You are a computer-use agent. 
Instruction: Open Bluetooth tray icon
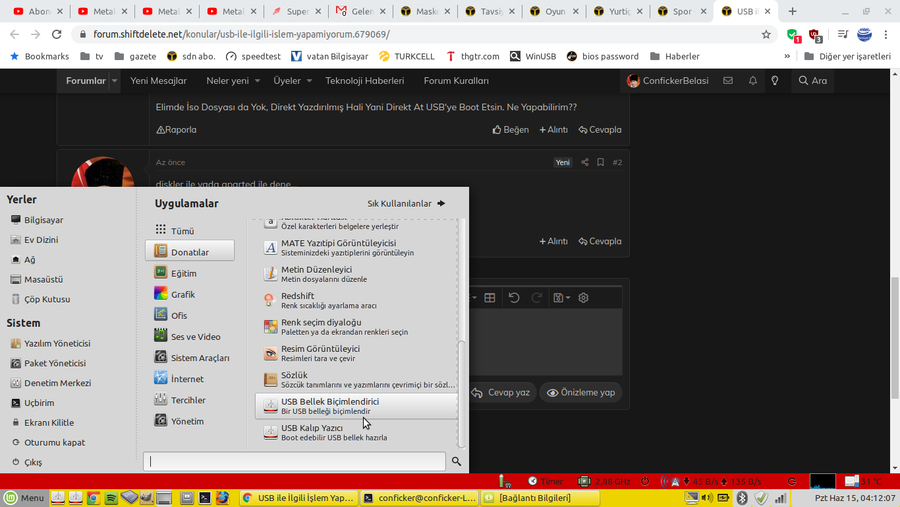tap(742, 498)
